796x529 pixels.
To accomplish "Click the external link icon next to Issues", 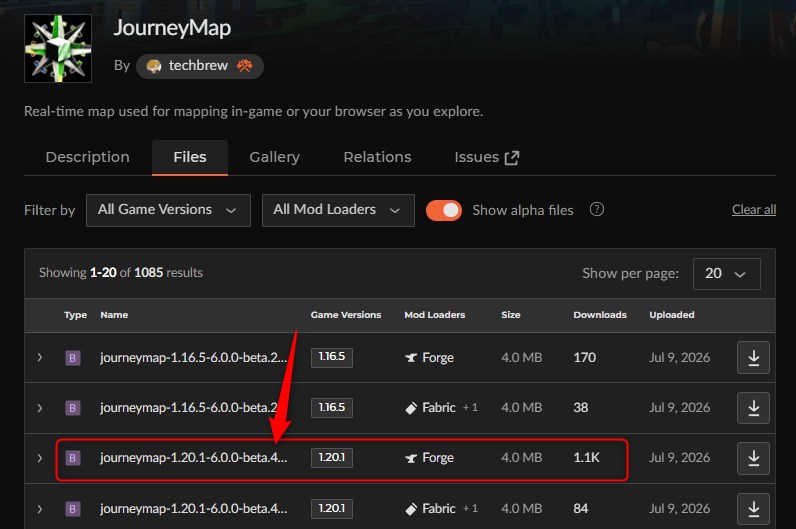I will [x=512, y=158].
